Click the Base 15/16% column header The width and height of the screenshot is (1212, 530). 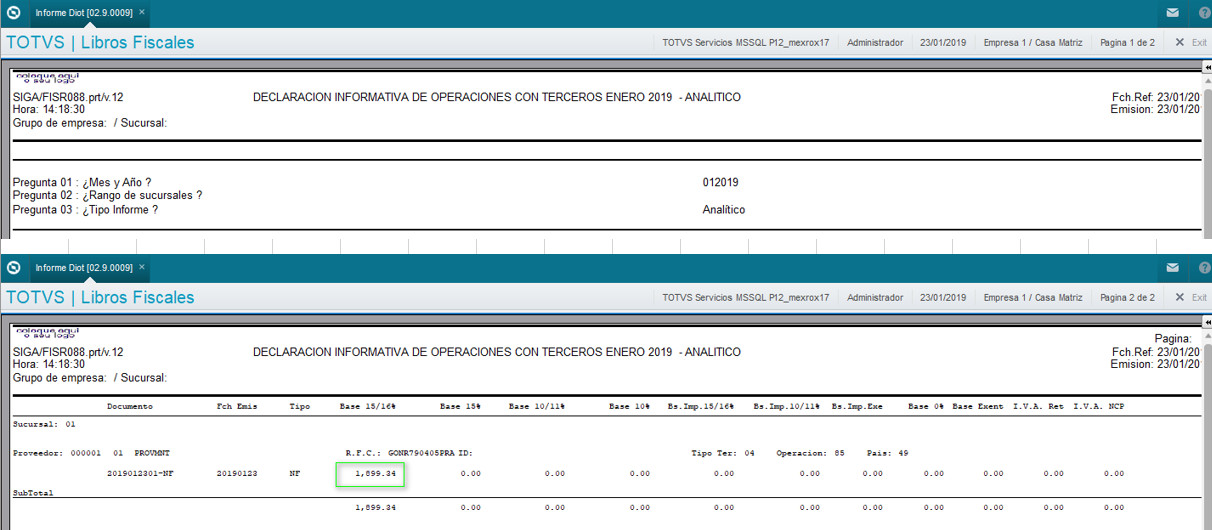pyautogui.click(x=369, y=407)
